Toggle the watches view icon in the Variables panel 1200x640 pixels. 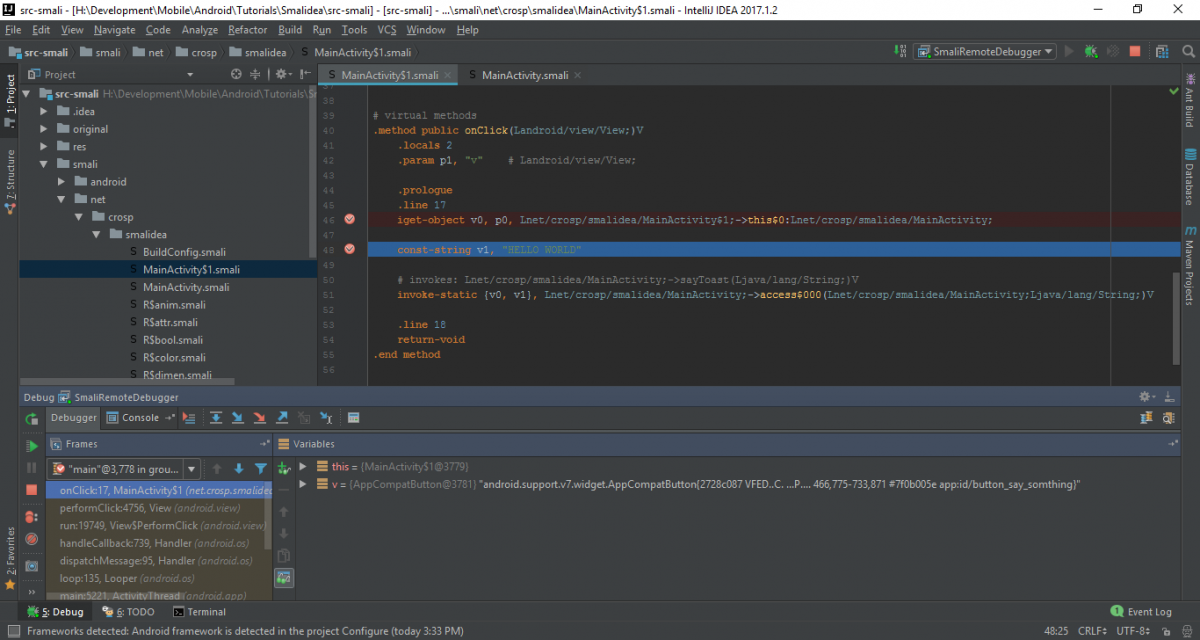tap(284, 577)
